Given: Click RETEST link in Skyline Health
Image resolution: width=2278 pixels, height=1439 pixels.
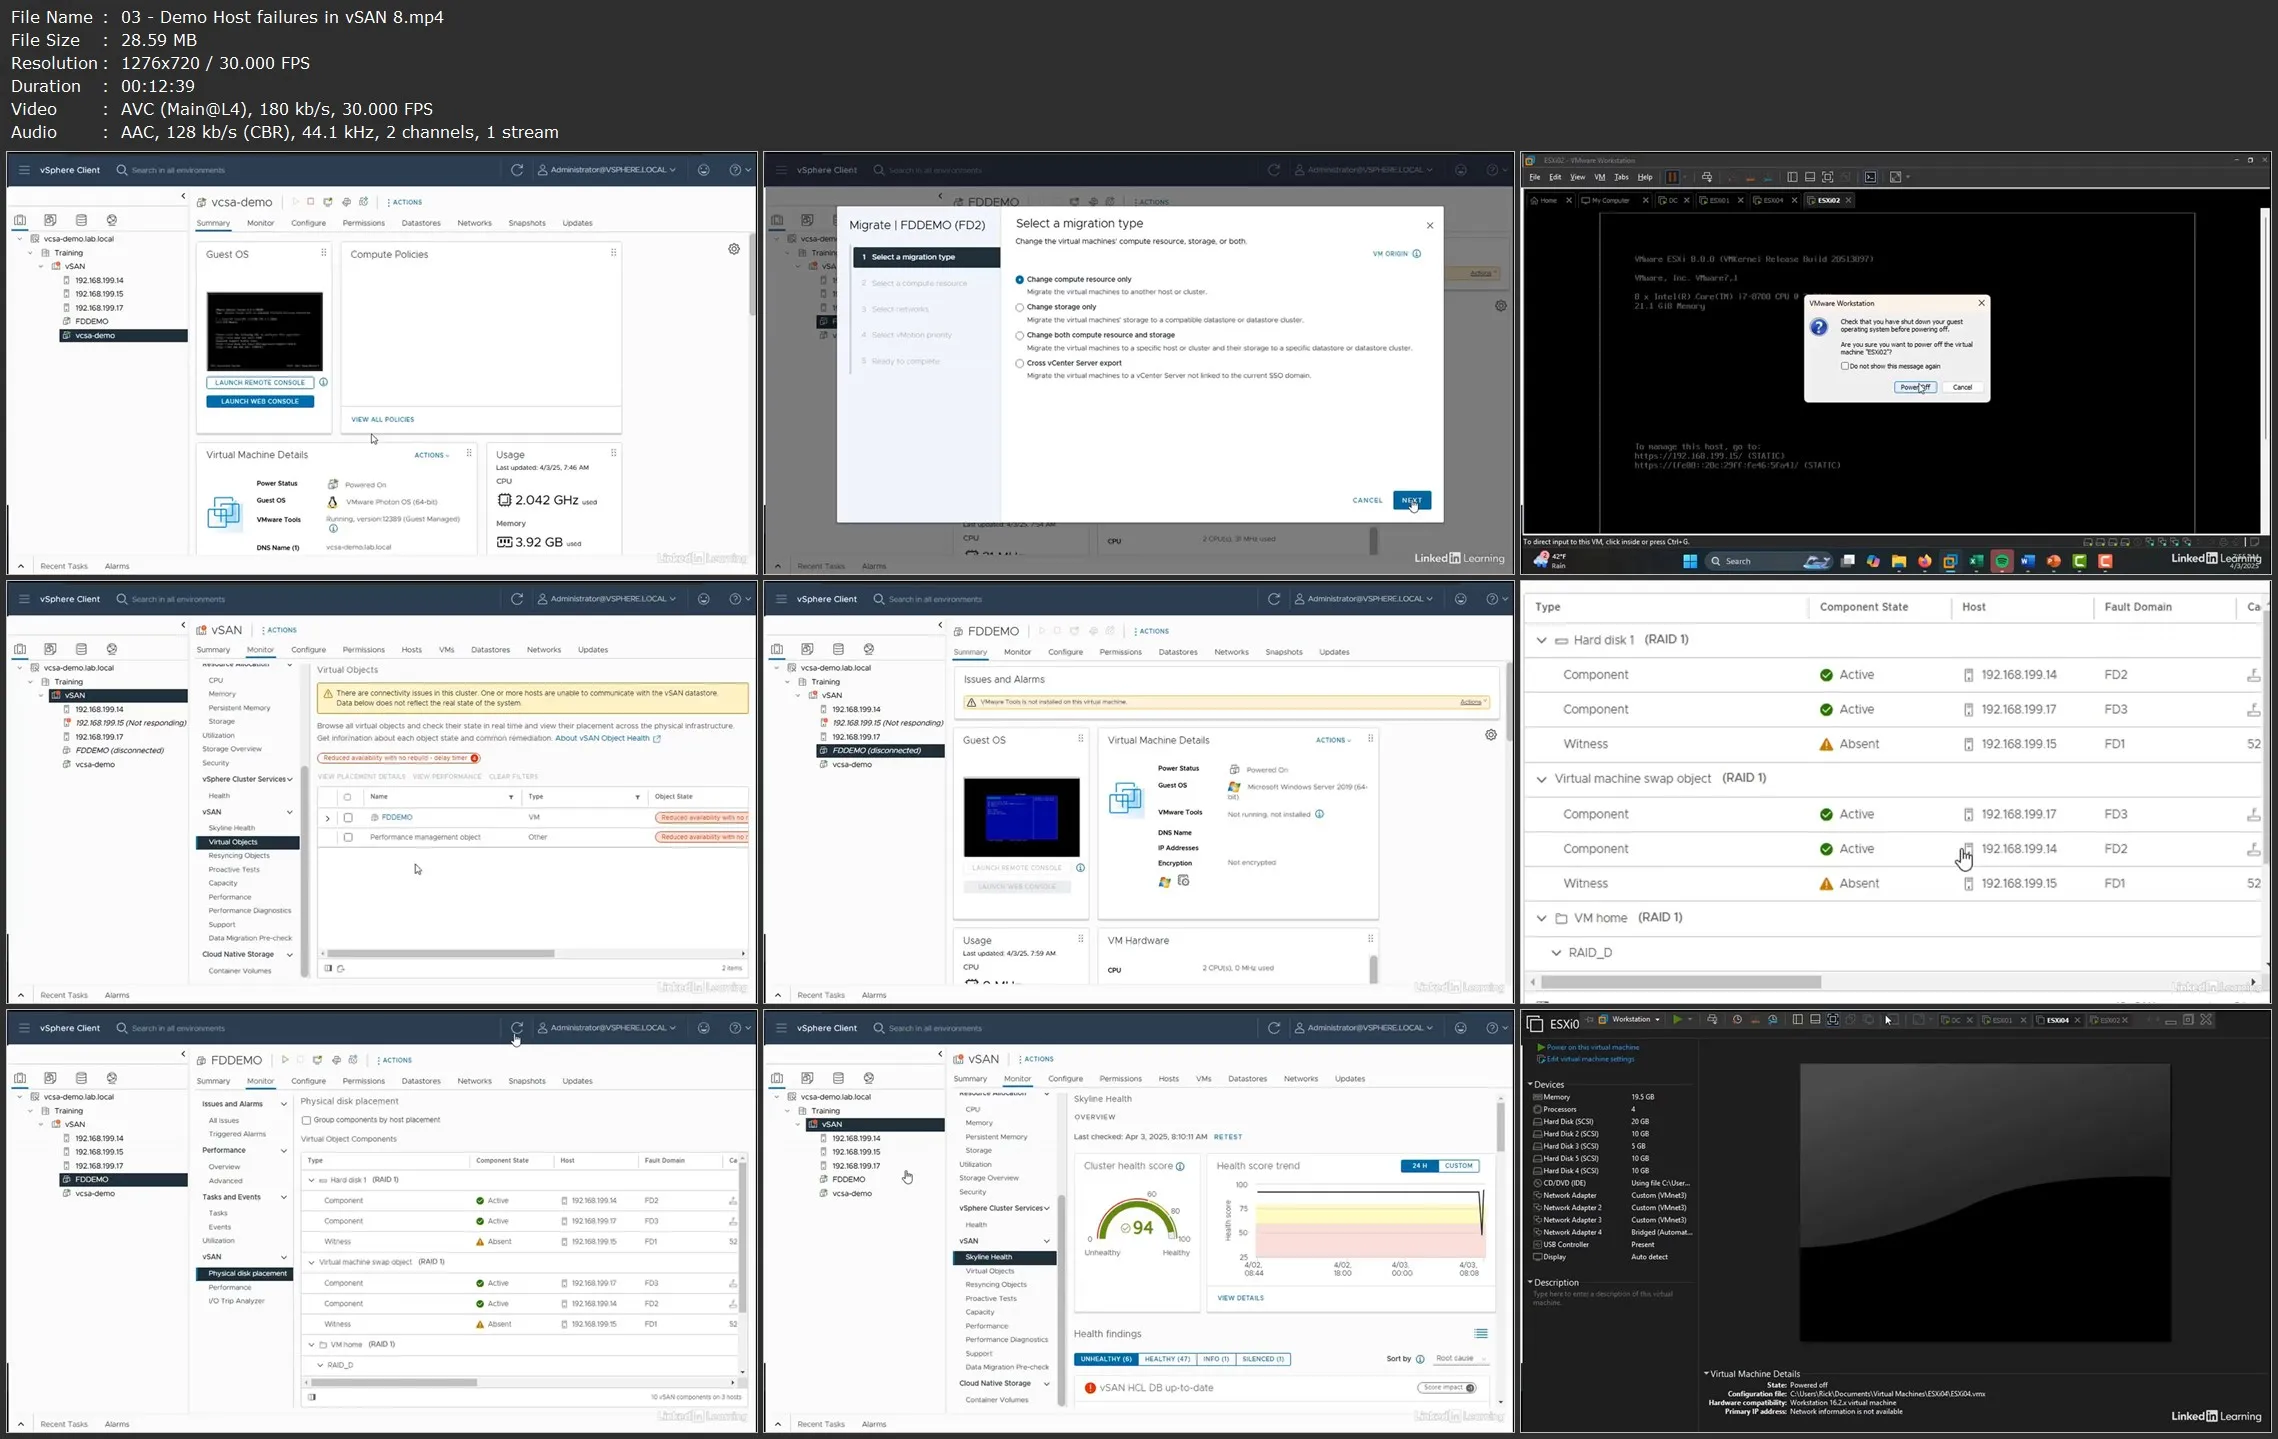Looking at the screenshot, I should 1227,1137.
